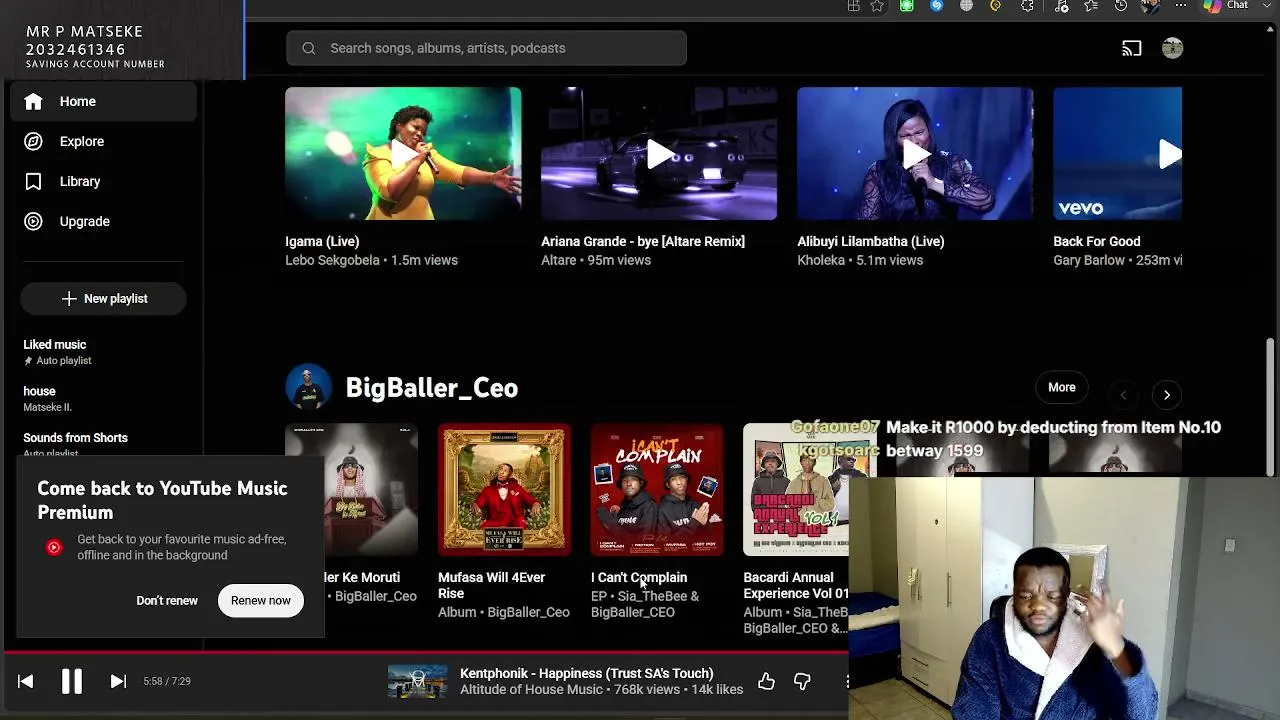Dislike the current song
Viewport: 1280px width, 720px height.
pos(802,681)
